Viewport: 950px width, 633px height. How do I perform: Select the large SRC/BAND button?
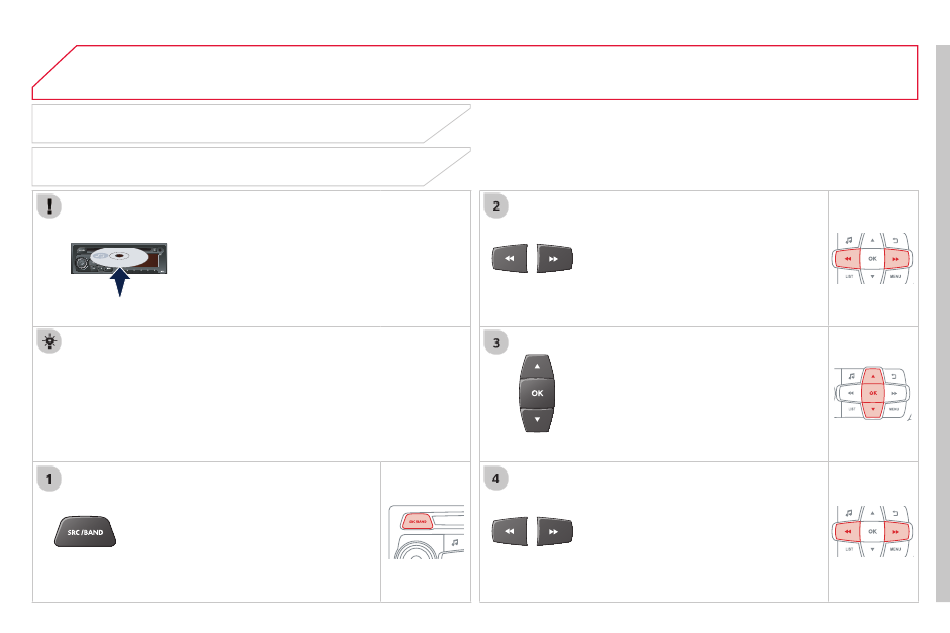[x=85, y=532]
